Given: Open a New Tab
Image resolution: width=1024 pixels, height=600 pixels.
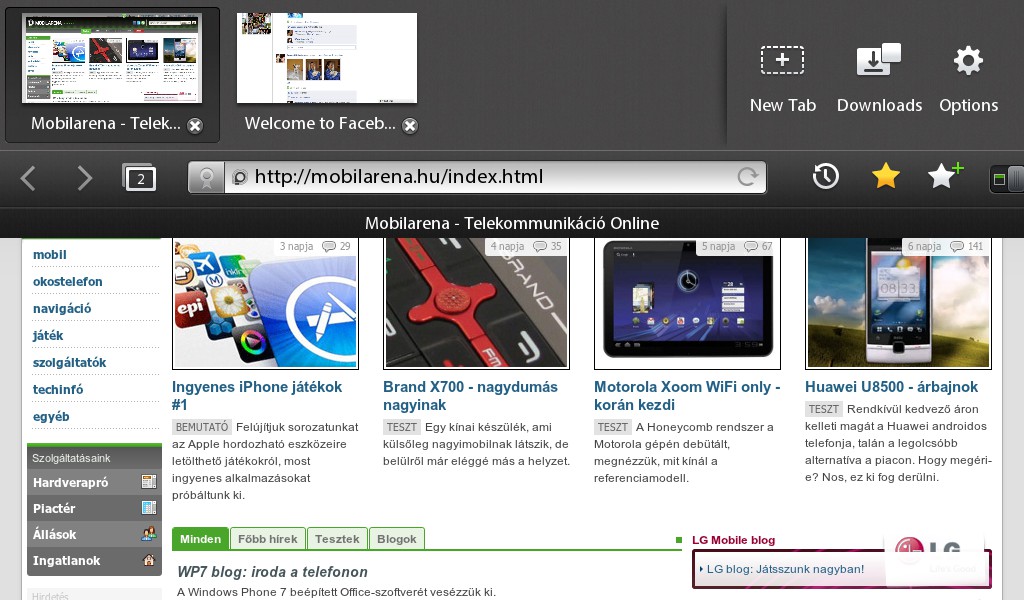Looking at the screenshot, I should [782, 80].
